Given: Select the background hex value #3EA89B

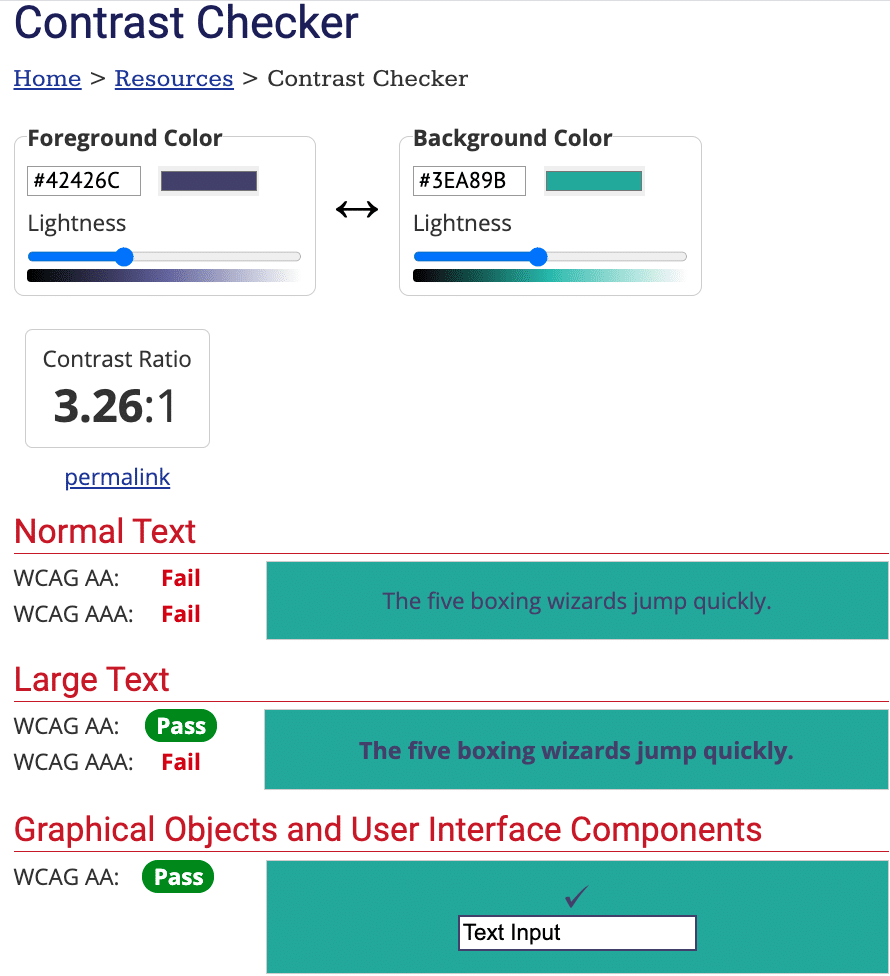Looking at the screenshot, I should [x=468, y=180].
